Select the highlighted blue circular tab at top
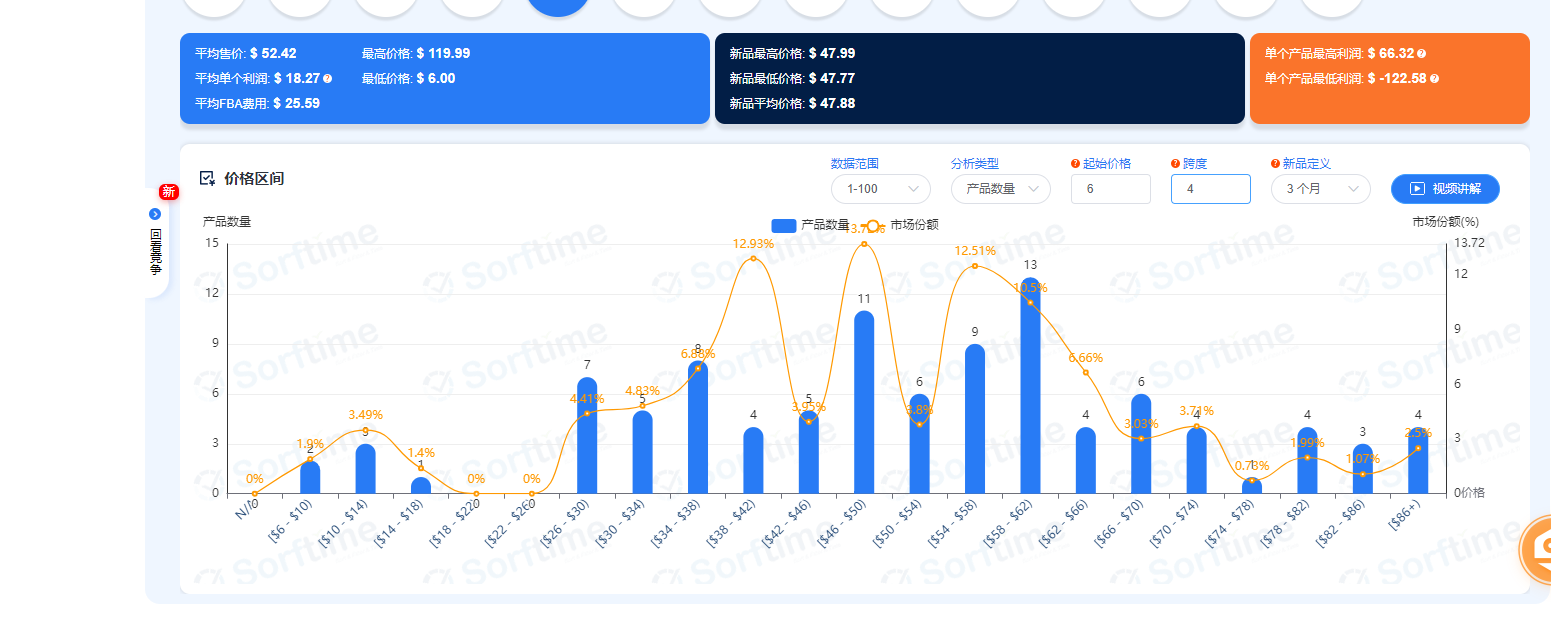Viewport: 1551px width, 632px height. (558, 6)
